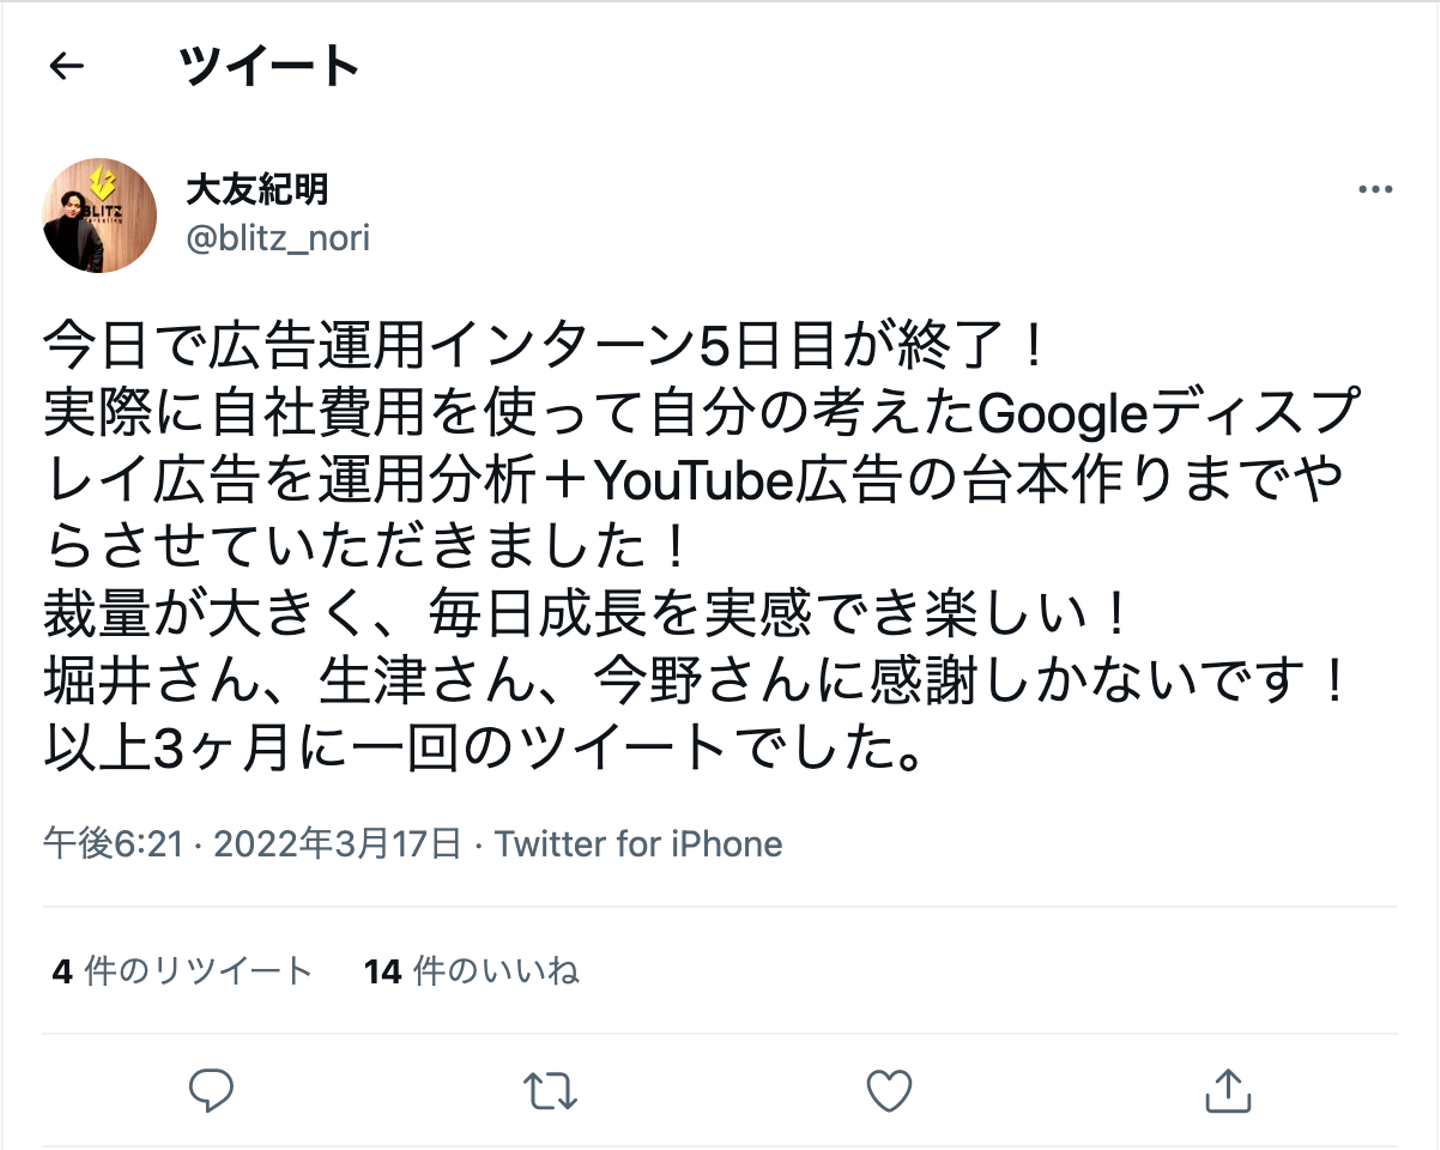Retweet this post using the retweet icon
Viewport: 1440px width, 1150px height.
click(x=550, y=1091)
